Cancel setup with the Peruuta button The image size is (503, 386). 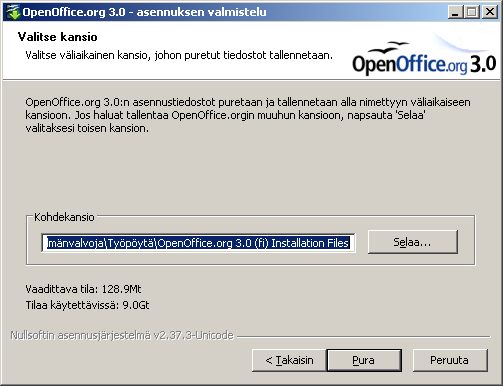coord(450,360)
